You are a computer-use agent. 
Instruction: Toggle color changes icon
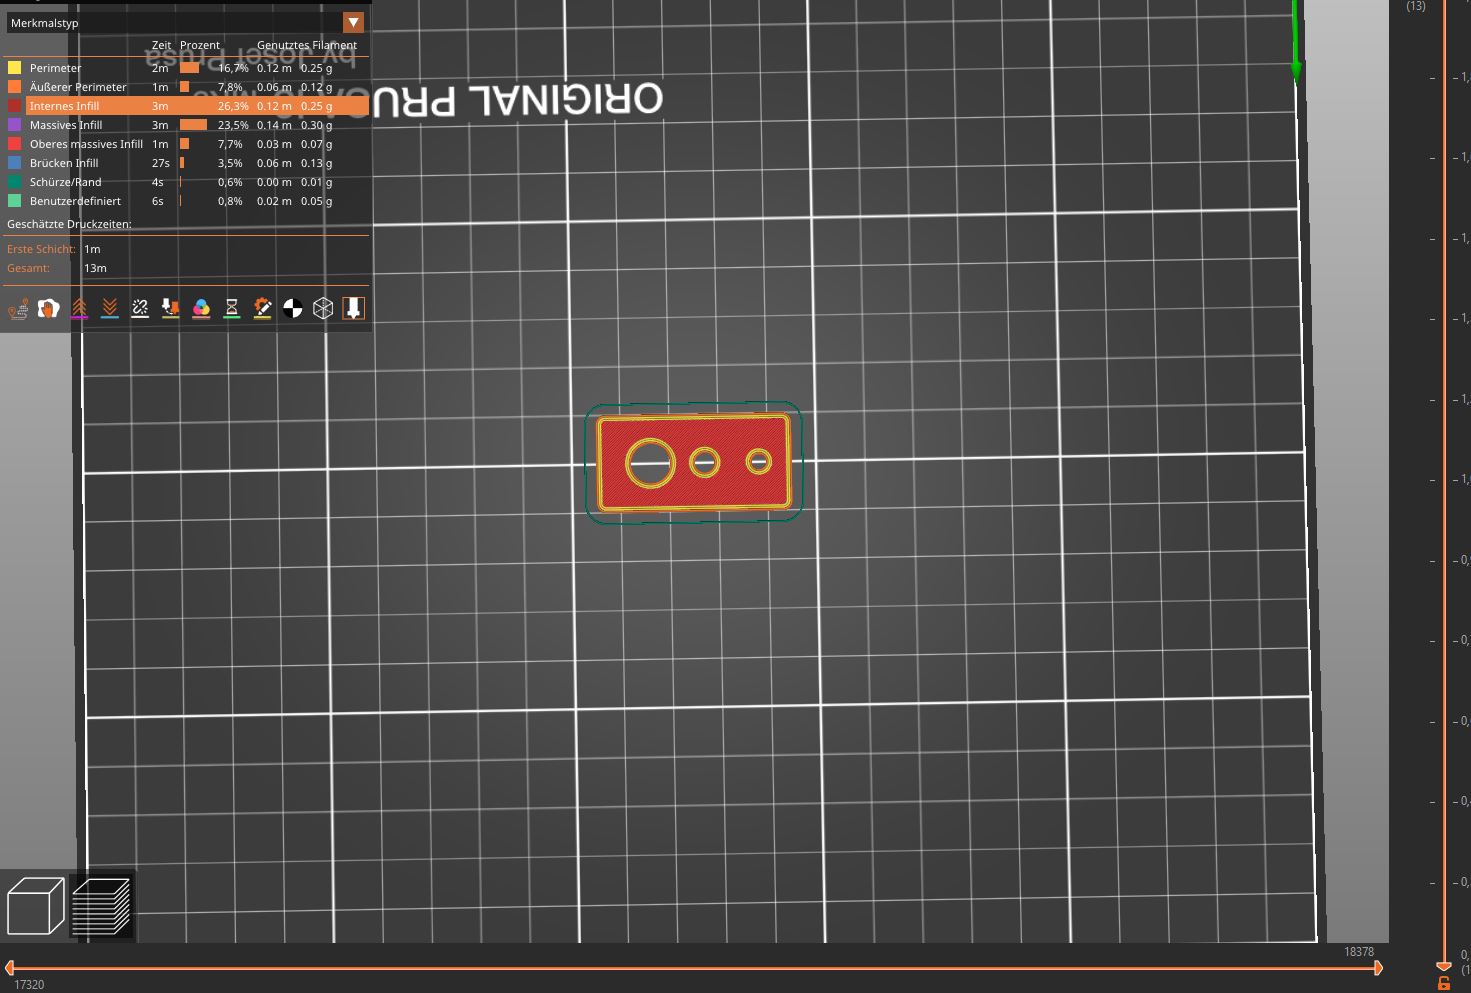[201, 309]
